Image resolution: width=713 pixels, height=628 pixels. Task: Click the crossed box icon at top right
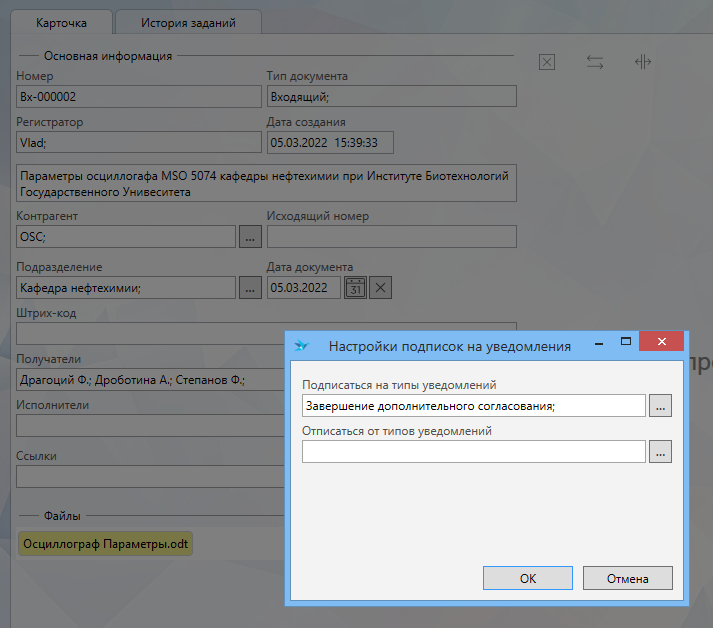(x=547, y=62)
